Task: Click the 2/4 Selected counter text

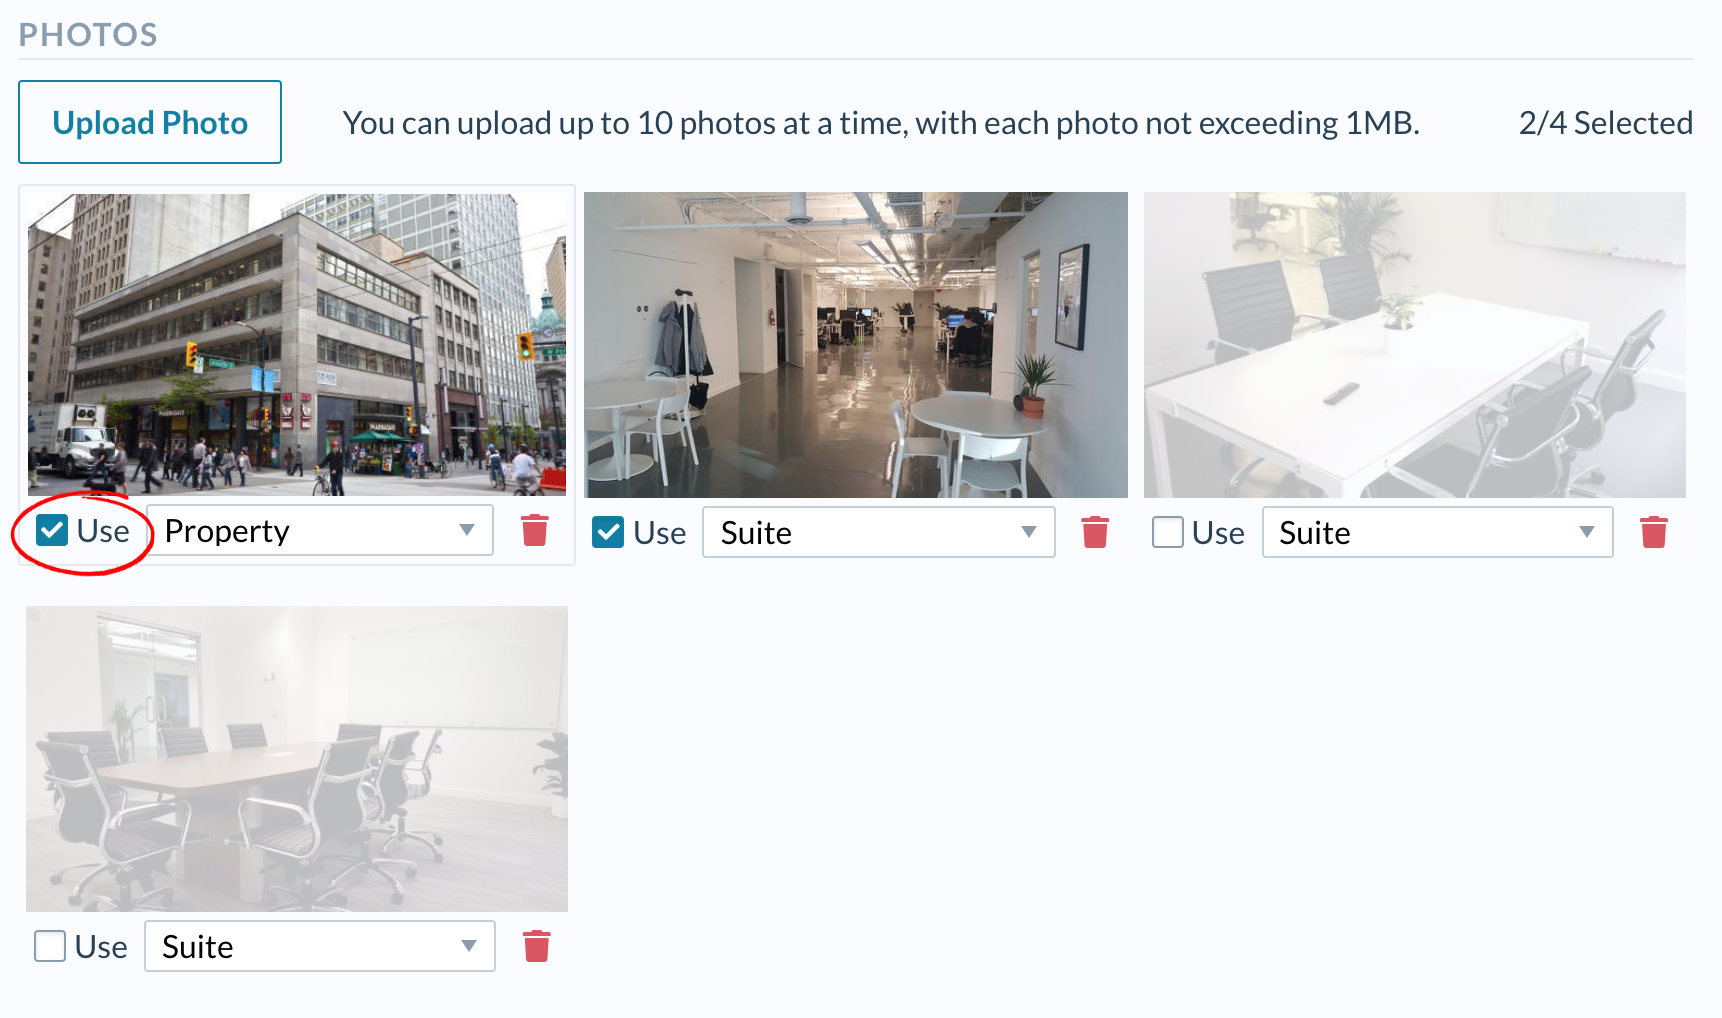Action: coord(1605,123)
